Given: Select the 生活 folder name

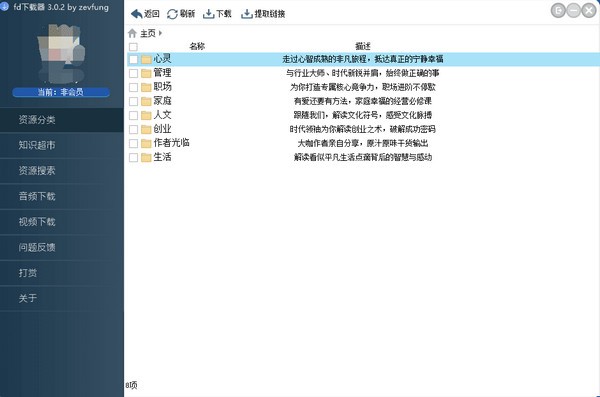Looking at the screenshot, I should [x=162, y=157].
